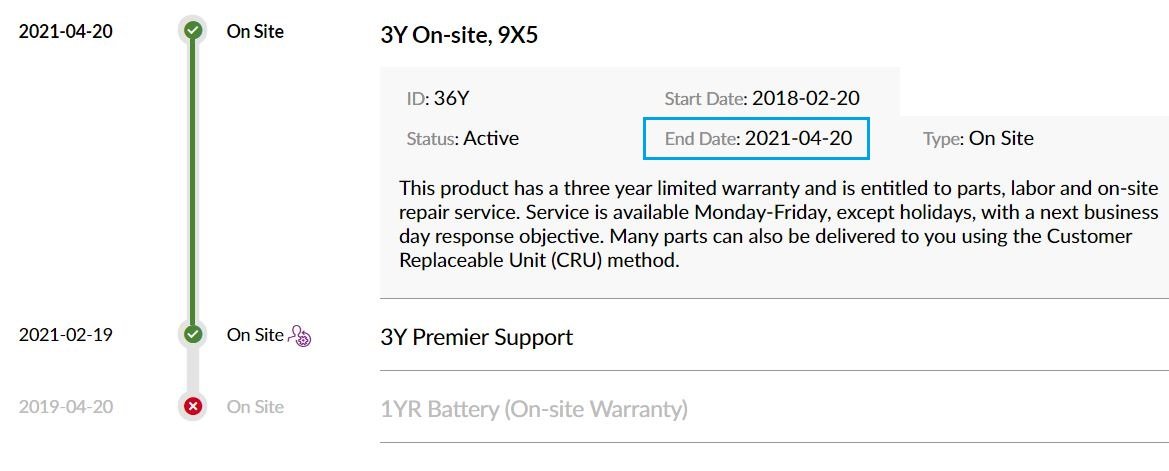
Task: Expand the 3Y Premier Support entry
Action: (x=476, y=337)
